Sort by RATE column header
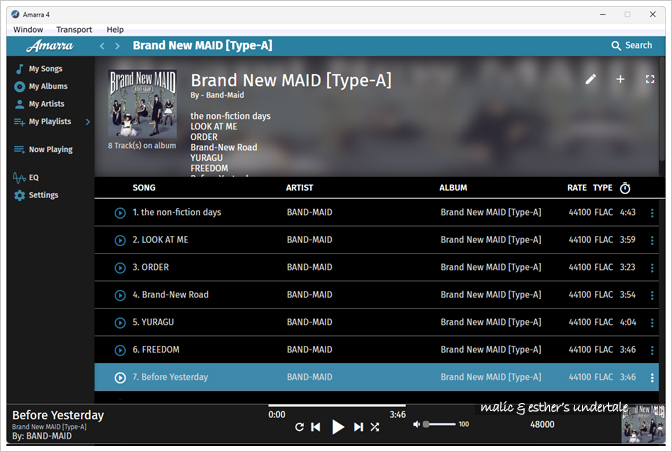The width and height of the screenshot is (672, 452). 577,188
